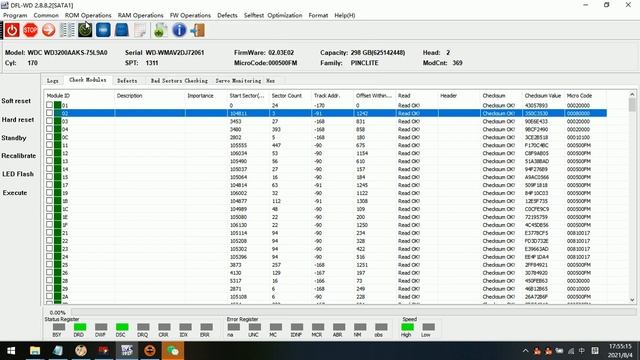The image size is (640, 360).
Task: Select the highlighted module 02 row
Action: [x=326, y=113]
